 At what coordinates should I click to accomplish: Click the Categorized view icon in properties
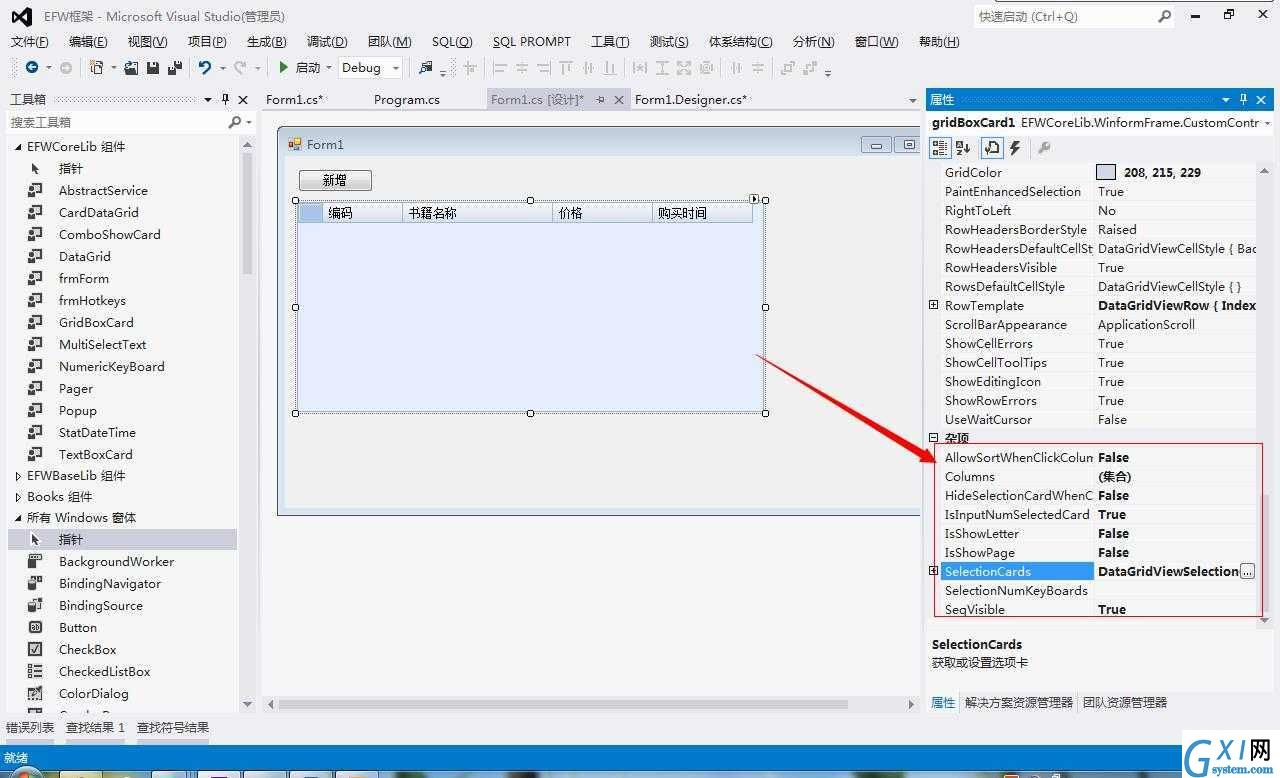pyautogui.click(x=940, y=148)
